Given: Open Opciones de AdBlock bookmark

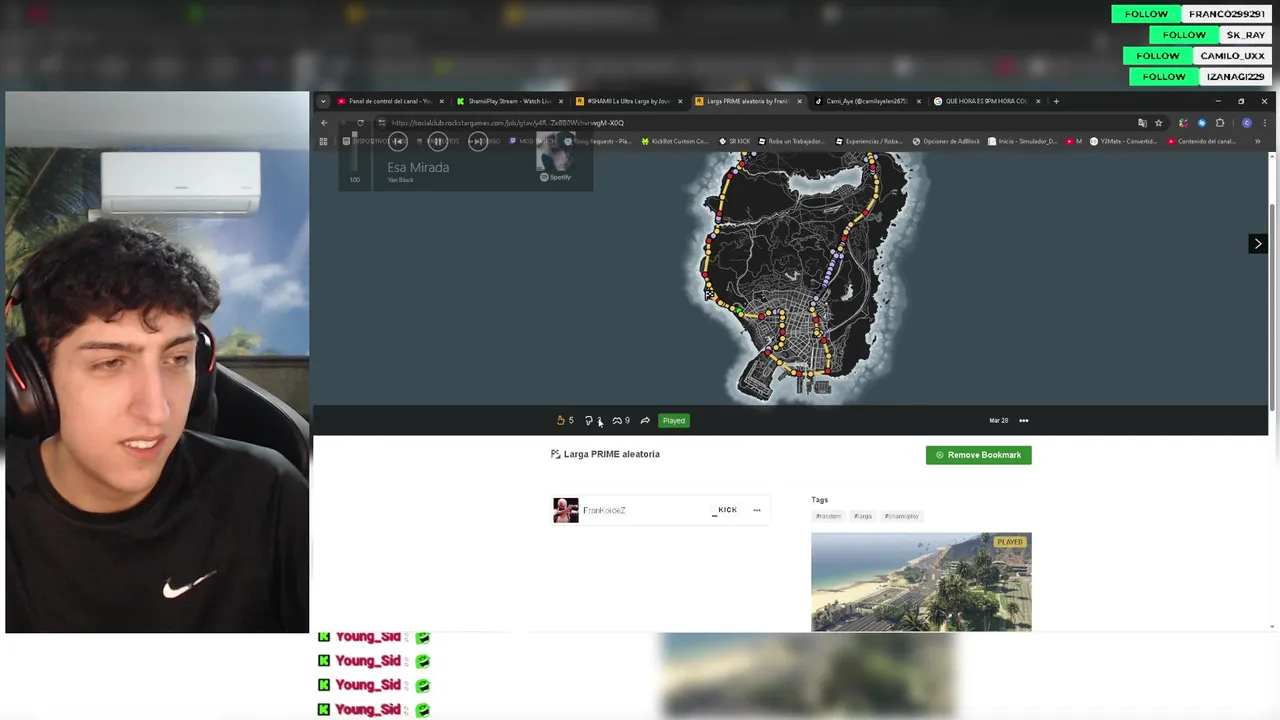Looking at the screenshot, I should [946, 141].
